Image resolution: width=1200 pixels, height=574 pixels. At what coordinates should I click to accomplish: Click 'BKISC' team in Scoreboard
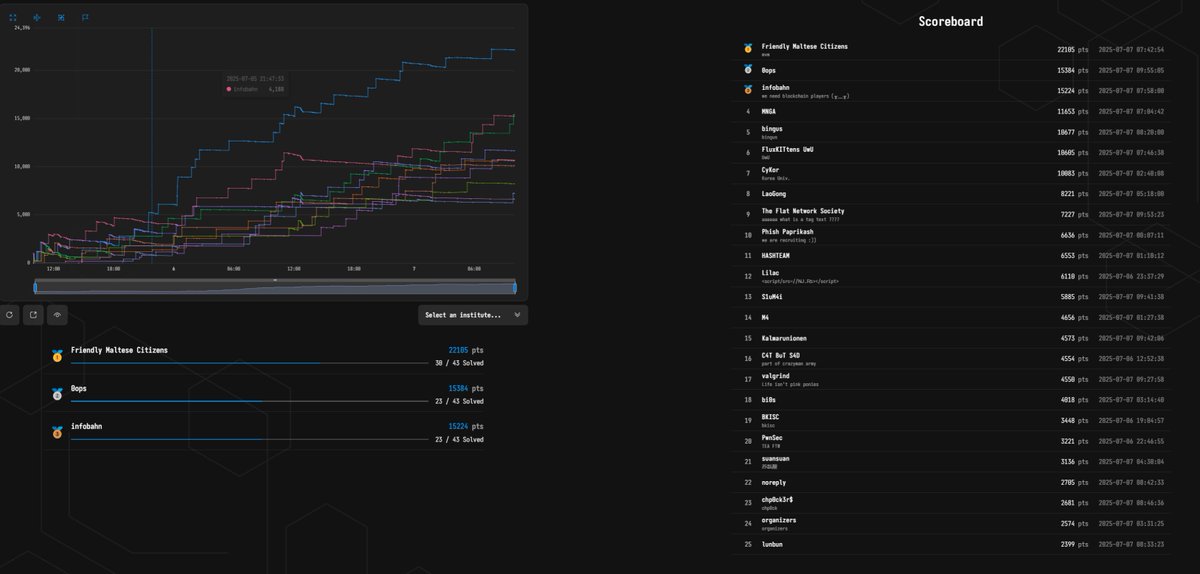point(771,417)
